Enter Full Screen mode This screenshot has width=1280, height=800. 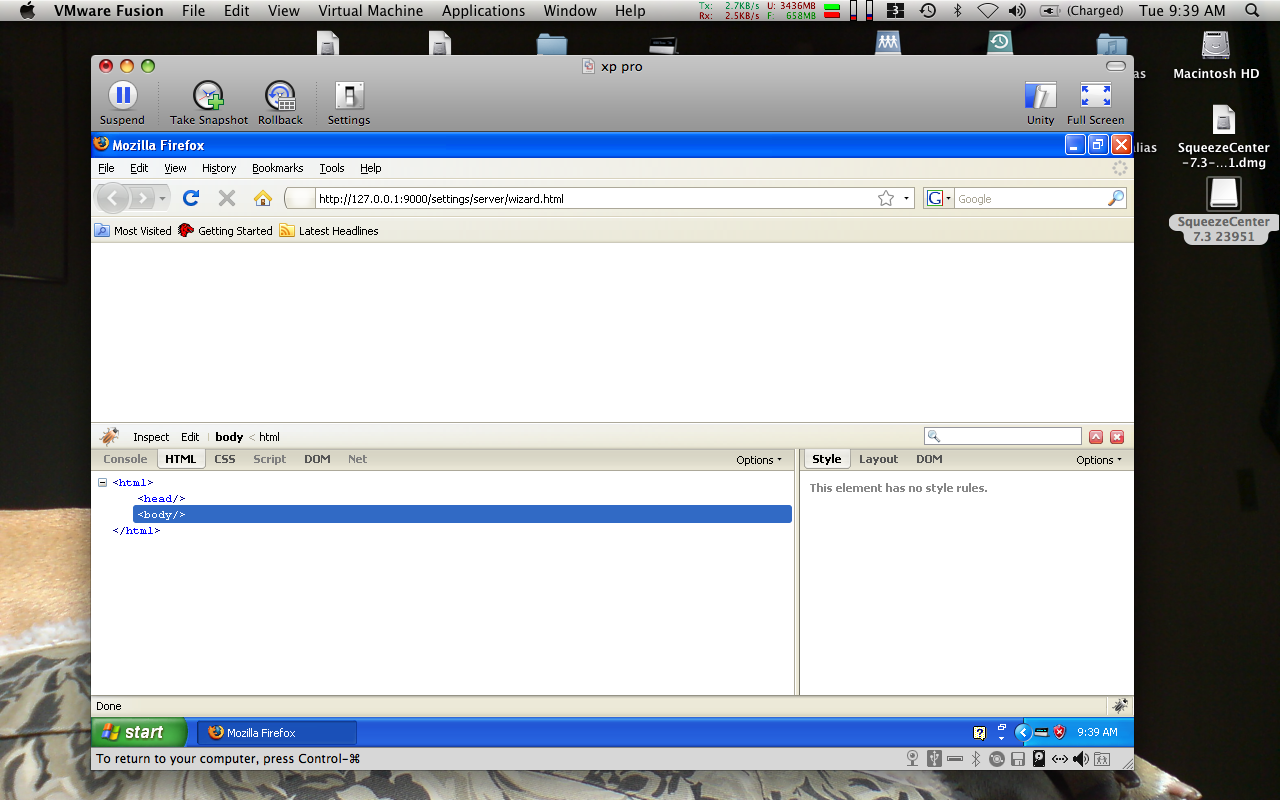click(1095, 96)
